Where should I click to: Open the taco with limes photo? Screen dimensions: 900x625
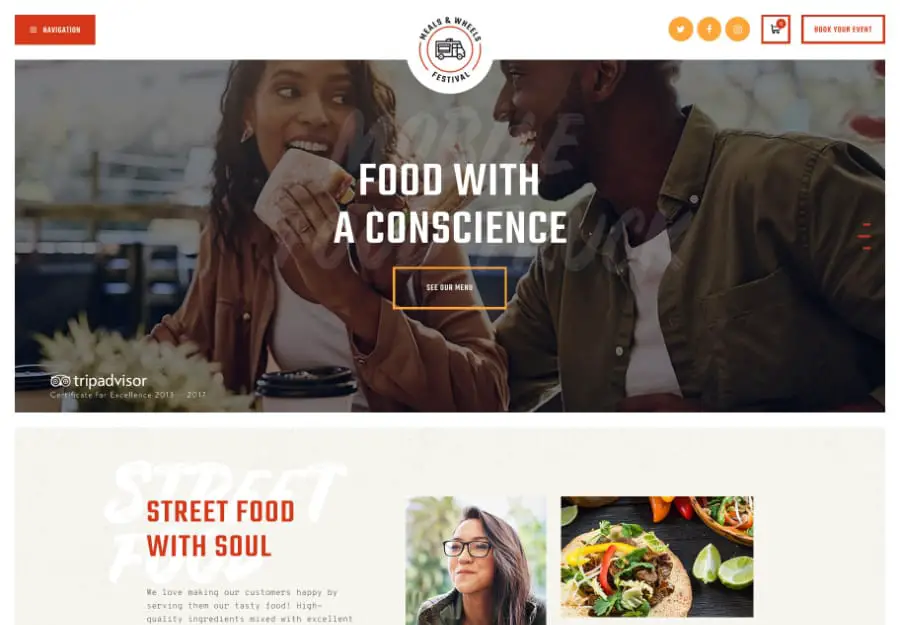click(657, 557)
